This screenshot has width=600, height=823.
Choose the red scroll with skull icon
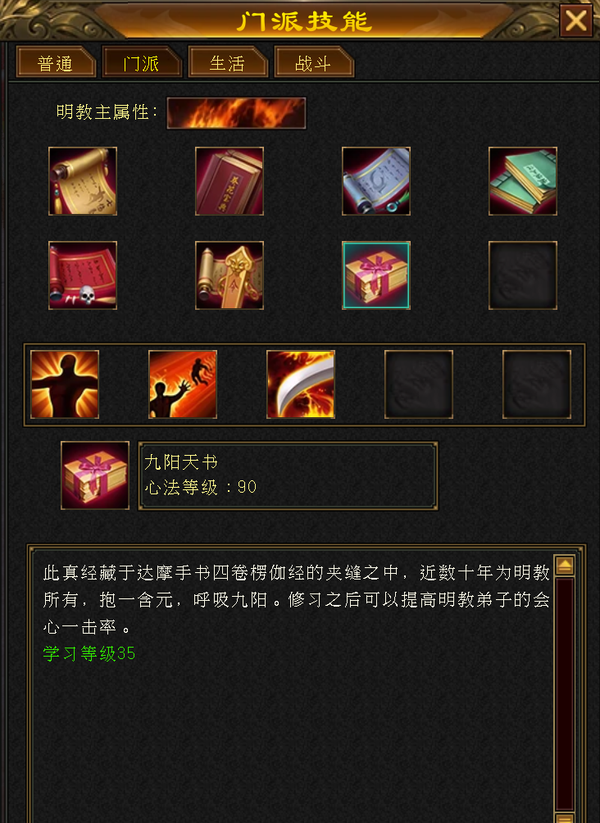[82, 276]
